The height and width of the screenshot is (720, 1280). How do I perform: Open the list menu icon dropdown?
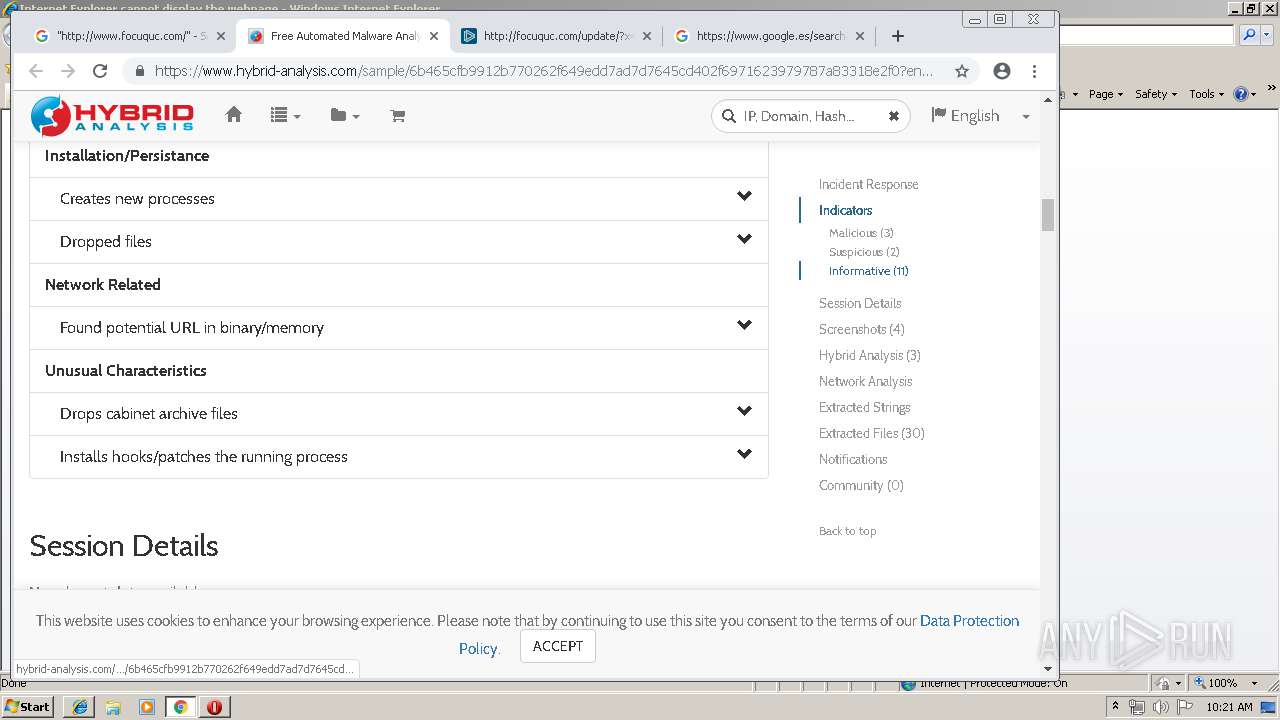point(285,116)
